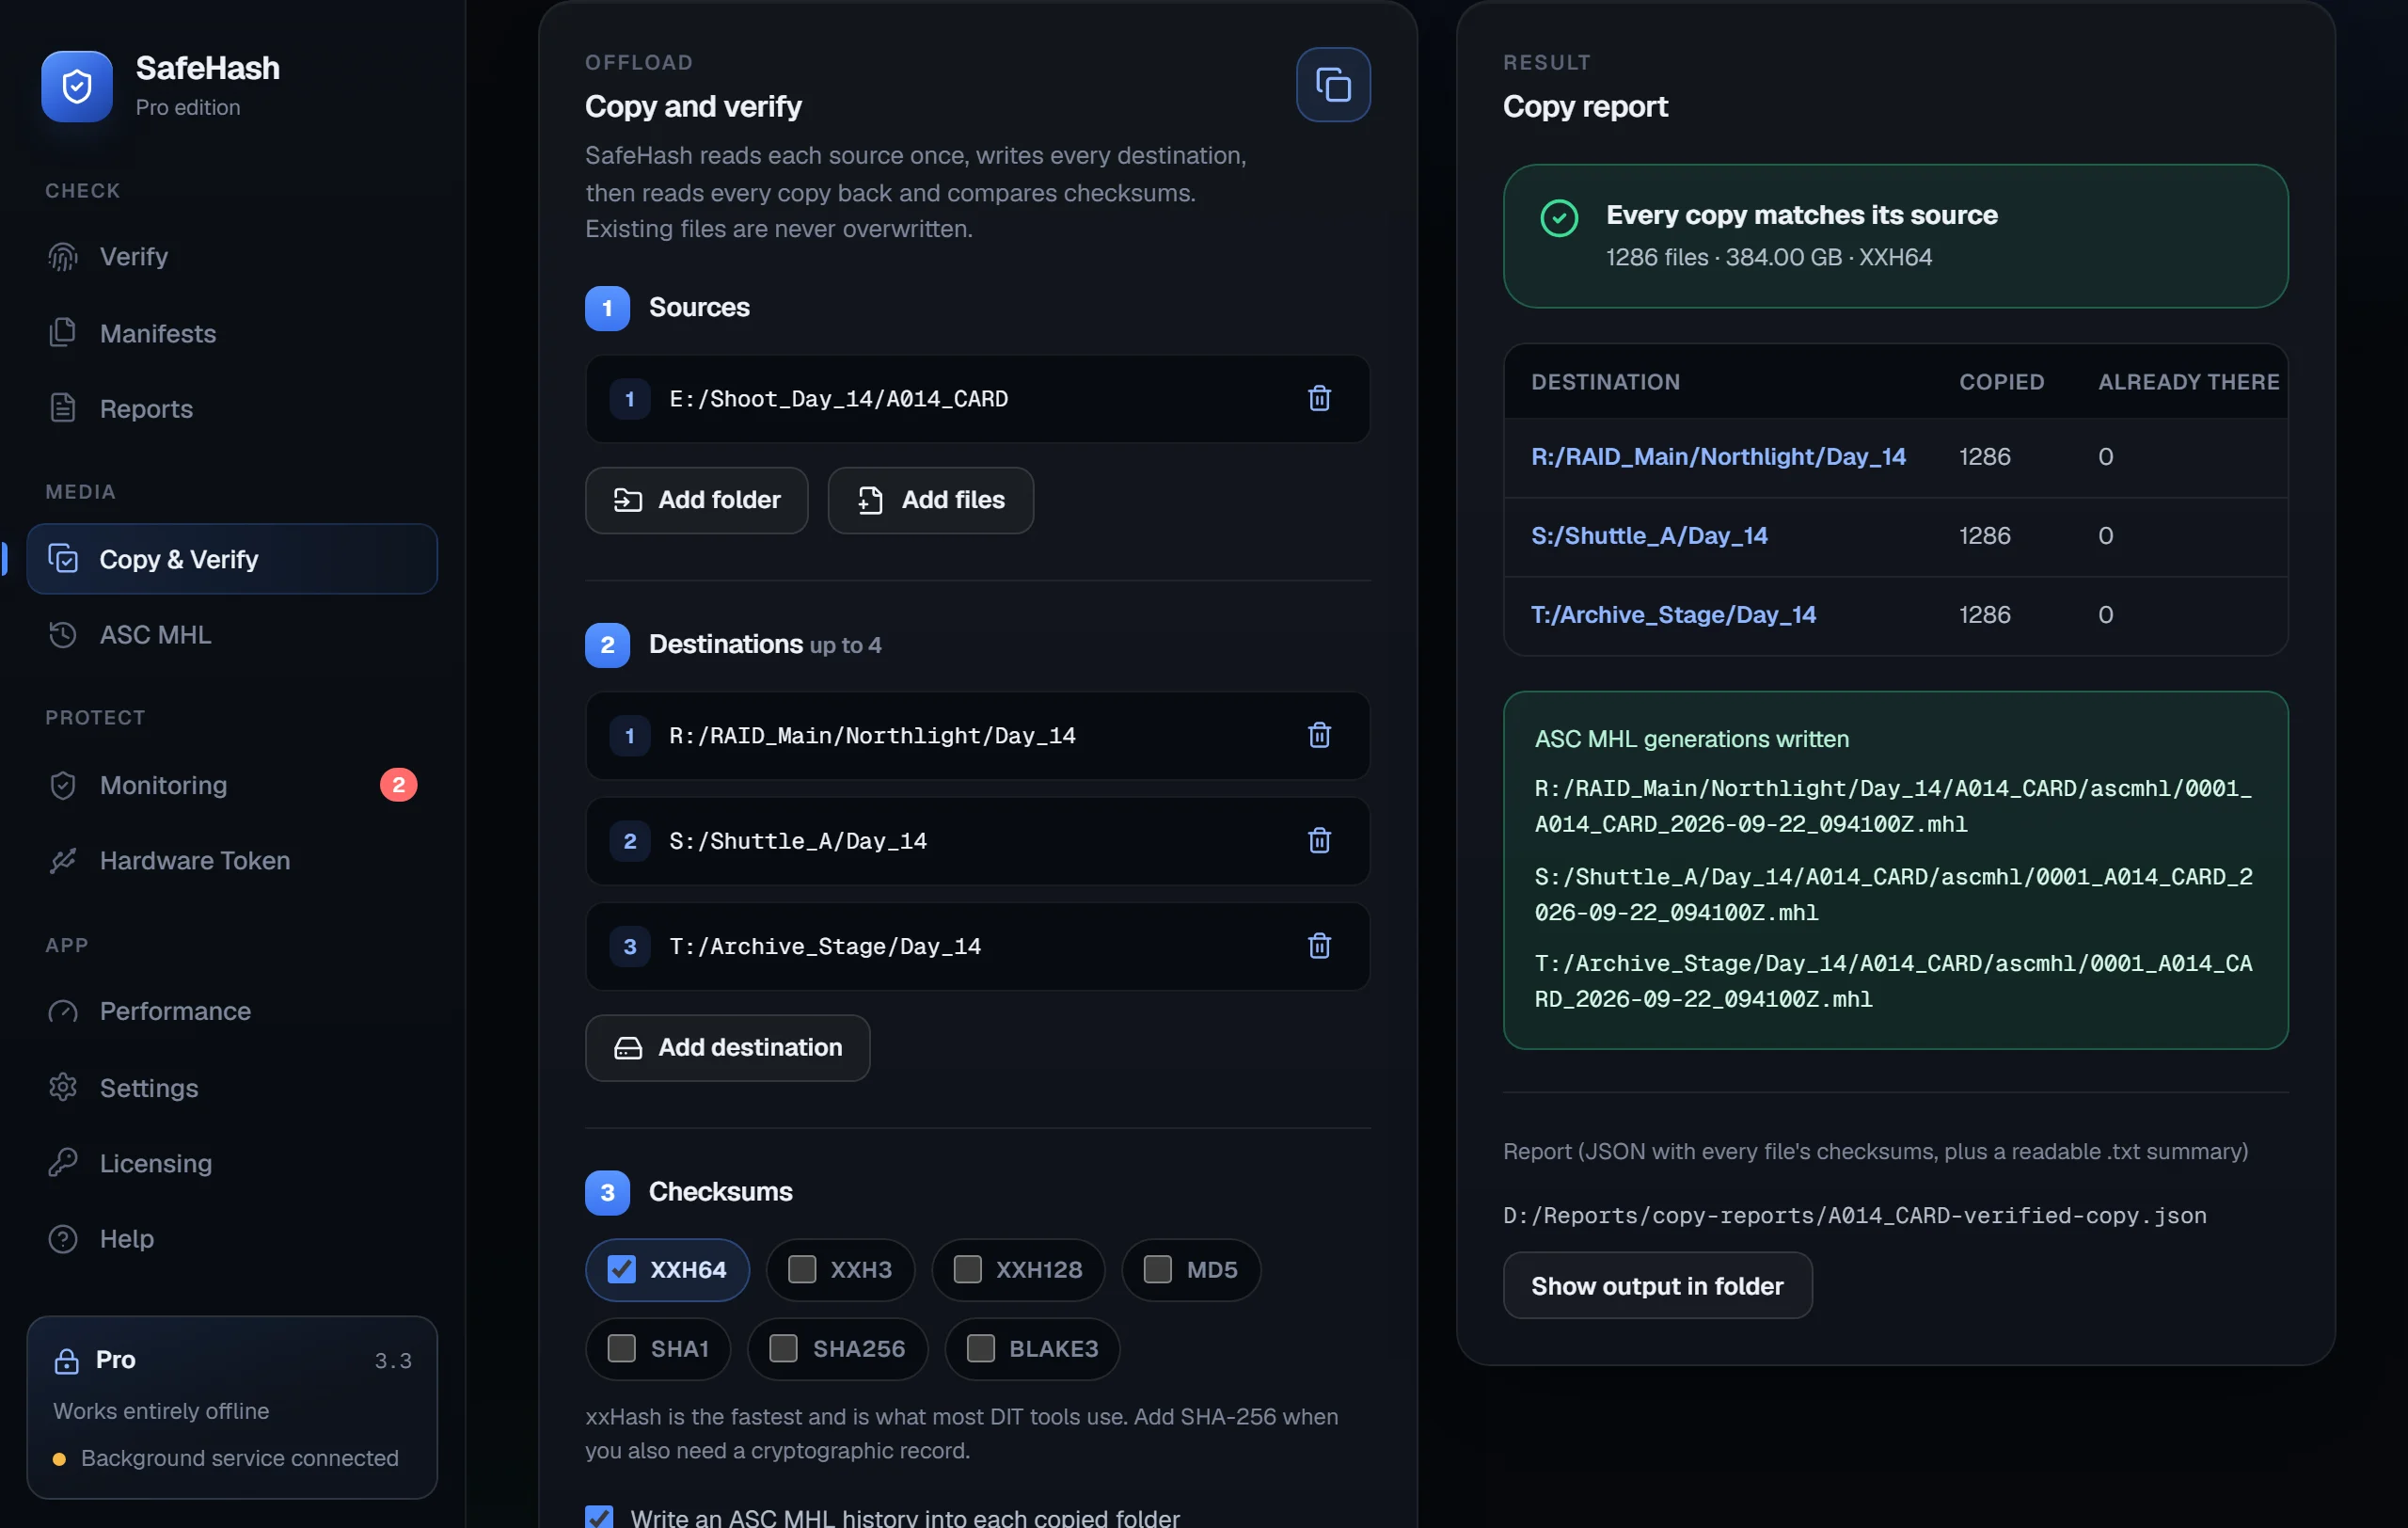
Task: Click the ALREADY THERE column header
Action: click(x=2188, y=382)
